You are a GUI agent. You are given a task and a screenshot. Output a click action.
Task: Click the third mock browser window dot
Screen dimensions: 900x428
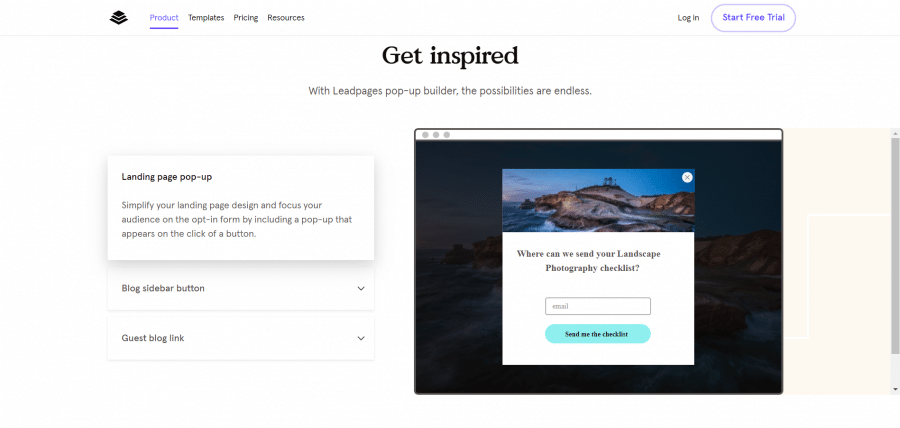point(447,135)
